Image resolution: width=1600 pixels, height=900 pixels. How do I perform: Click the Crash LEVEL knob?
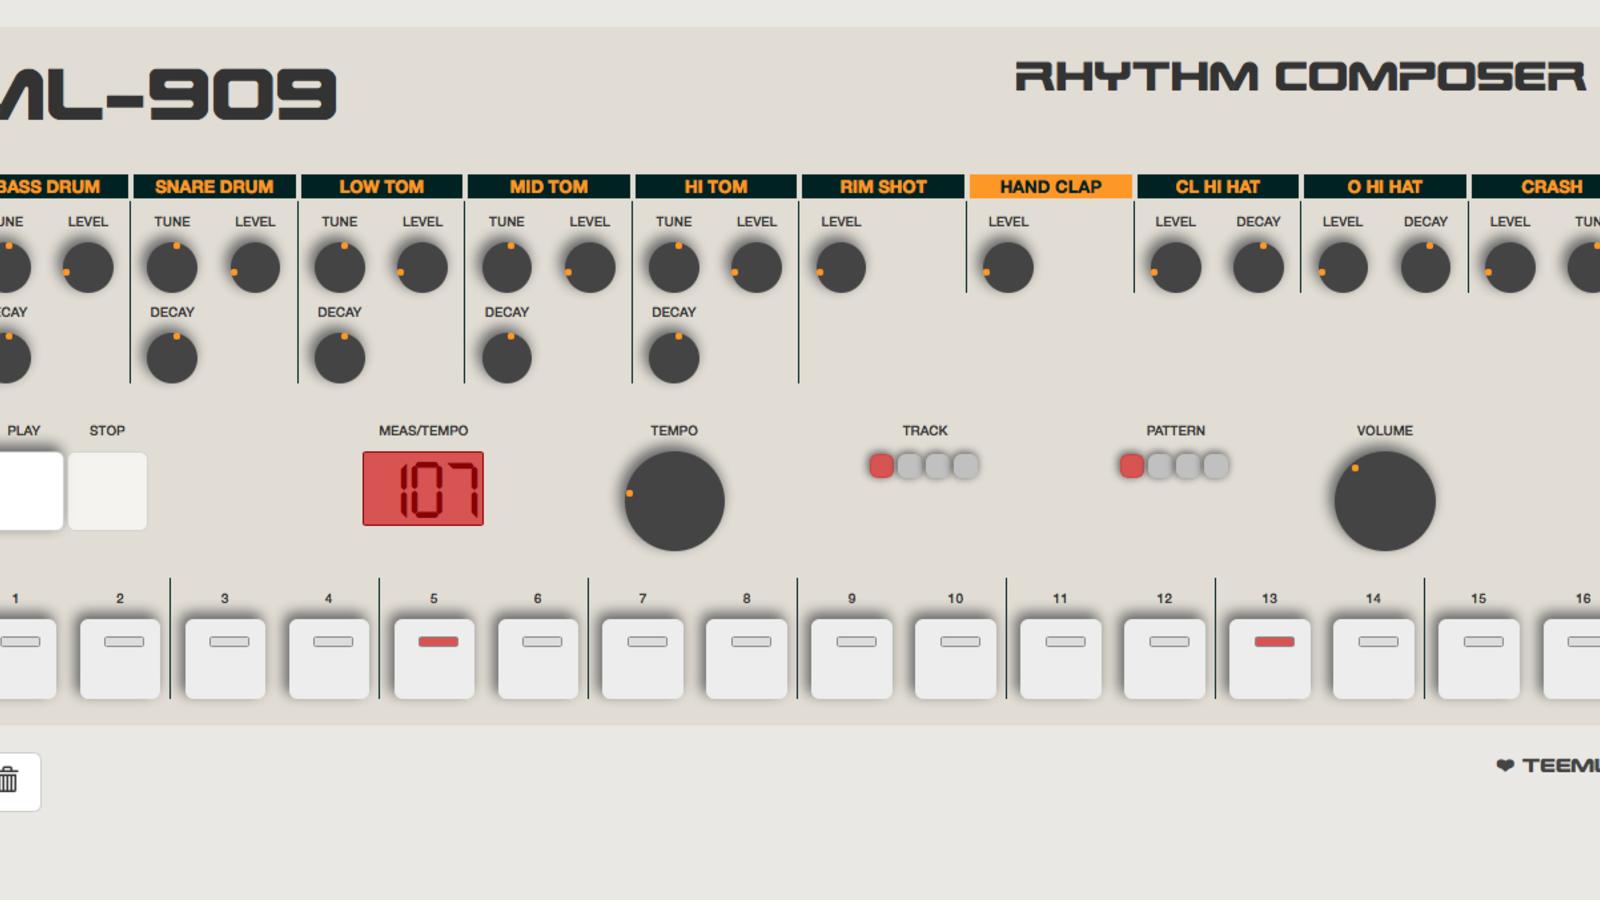[1510, 267]
